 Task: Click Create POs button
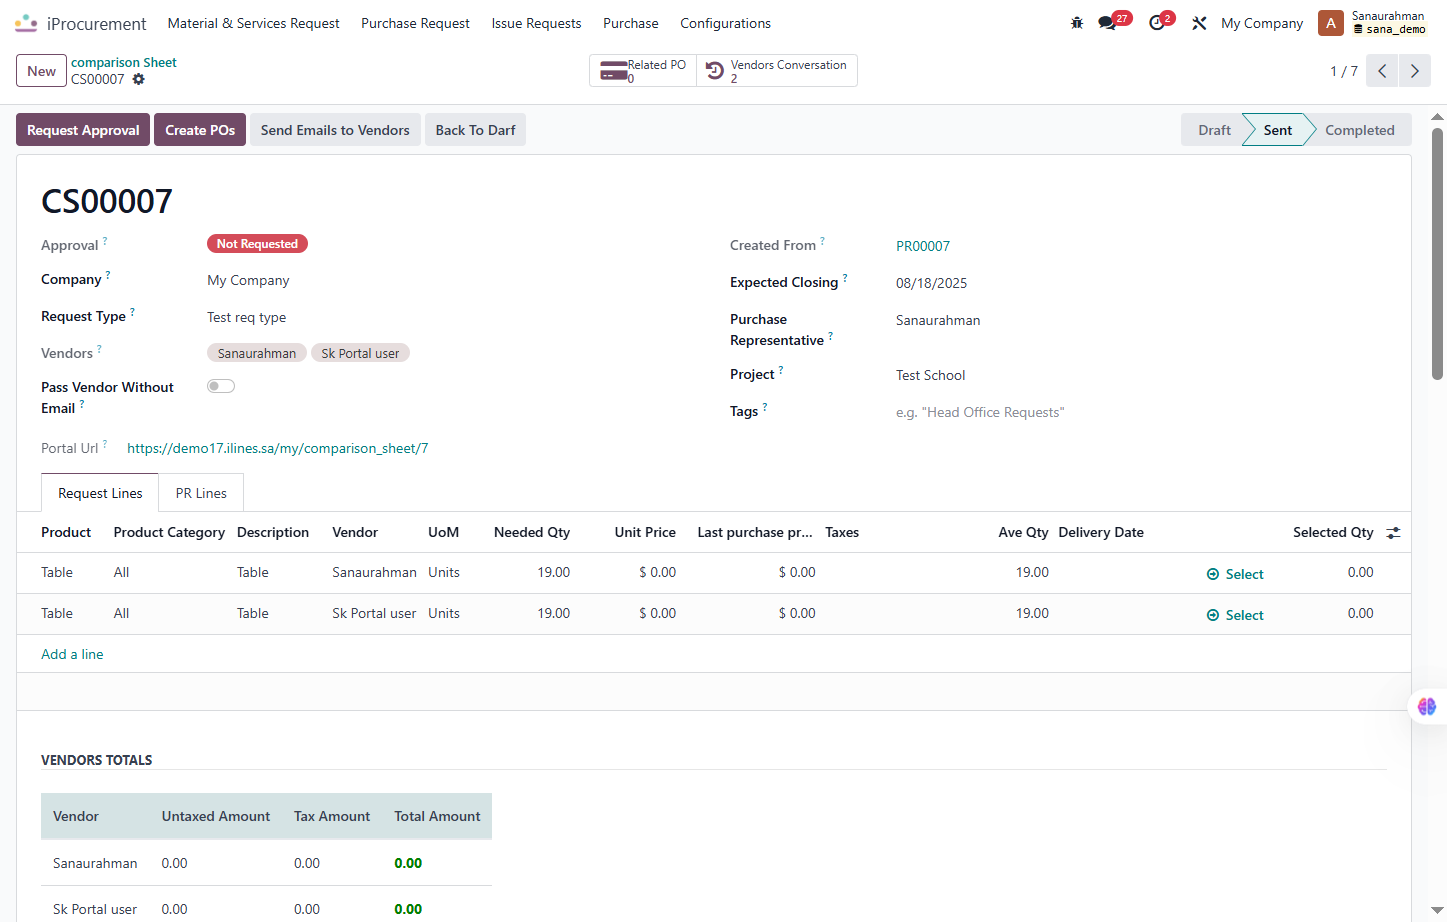200,130
